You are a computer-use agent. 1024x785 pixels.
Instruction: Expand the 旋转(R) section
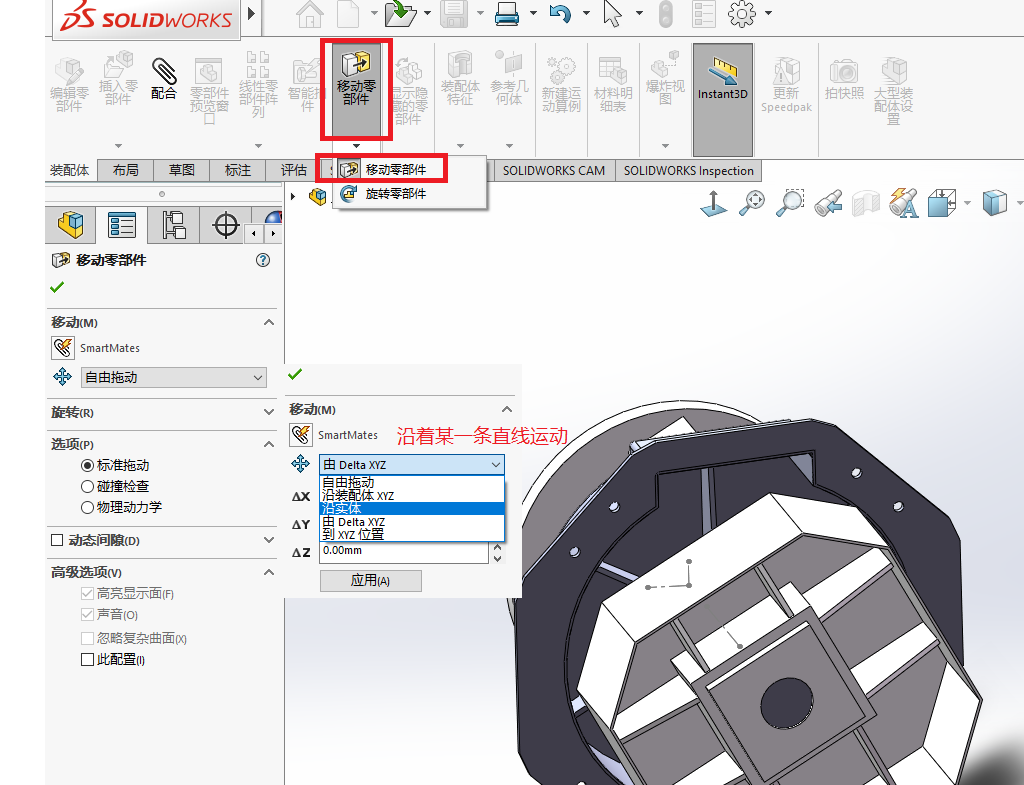coord(268,412)
